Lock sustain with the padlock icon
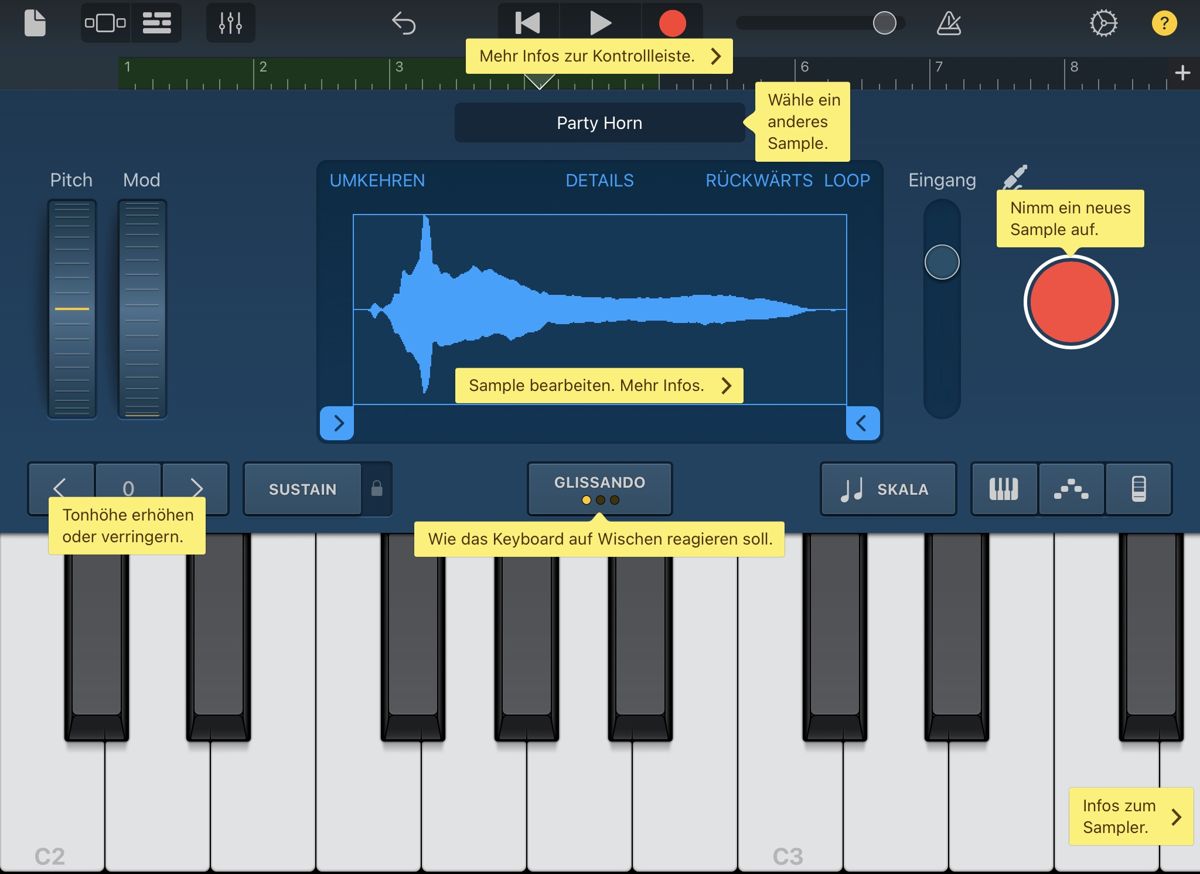The height and width of the screenshot is (874, 1200). point(377,489)
